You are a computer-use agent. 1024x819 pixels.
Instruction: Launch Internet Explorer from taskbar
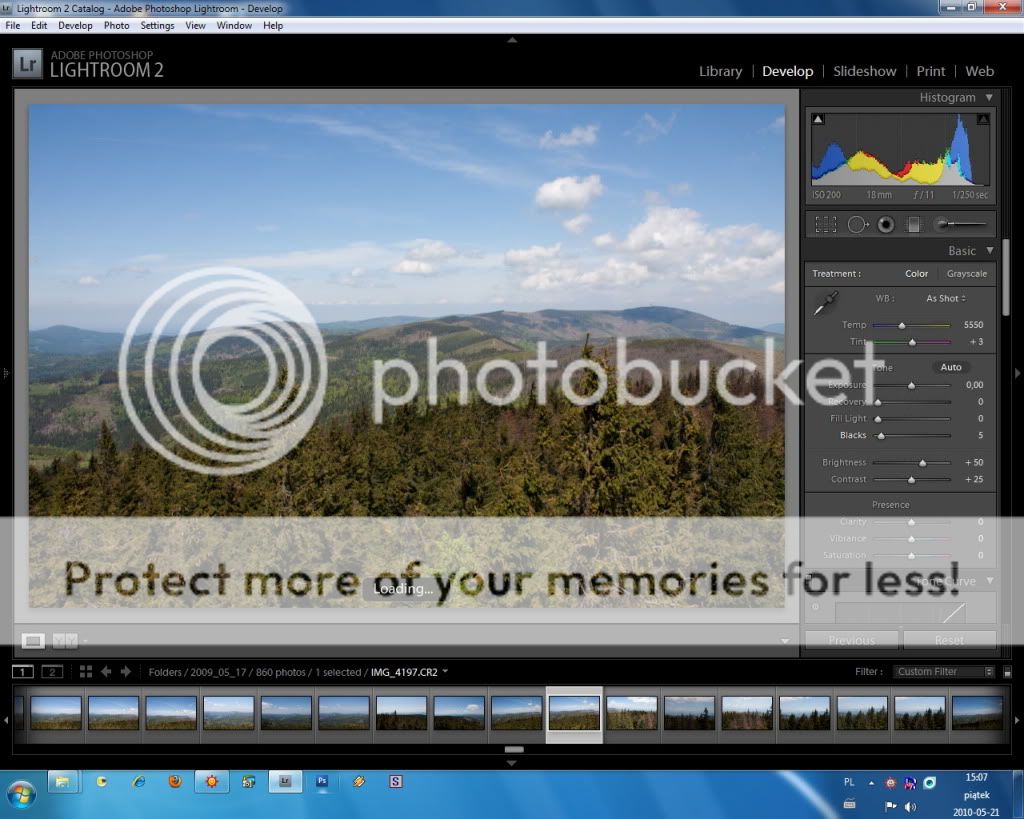point(138,782)
